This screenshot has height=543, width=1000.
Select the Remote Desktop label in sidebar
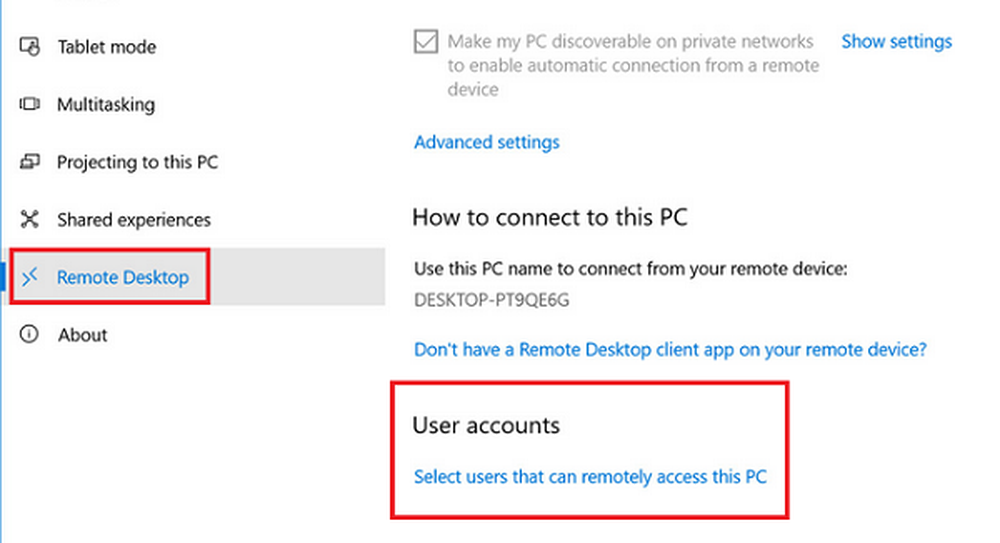(x=122, y=277)
